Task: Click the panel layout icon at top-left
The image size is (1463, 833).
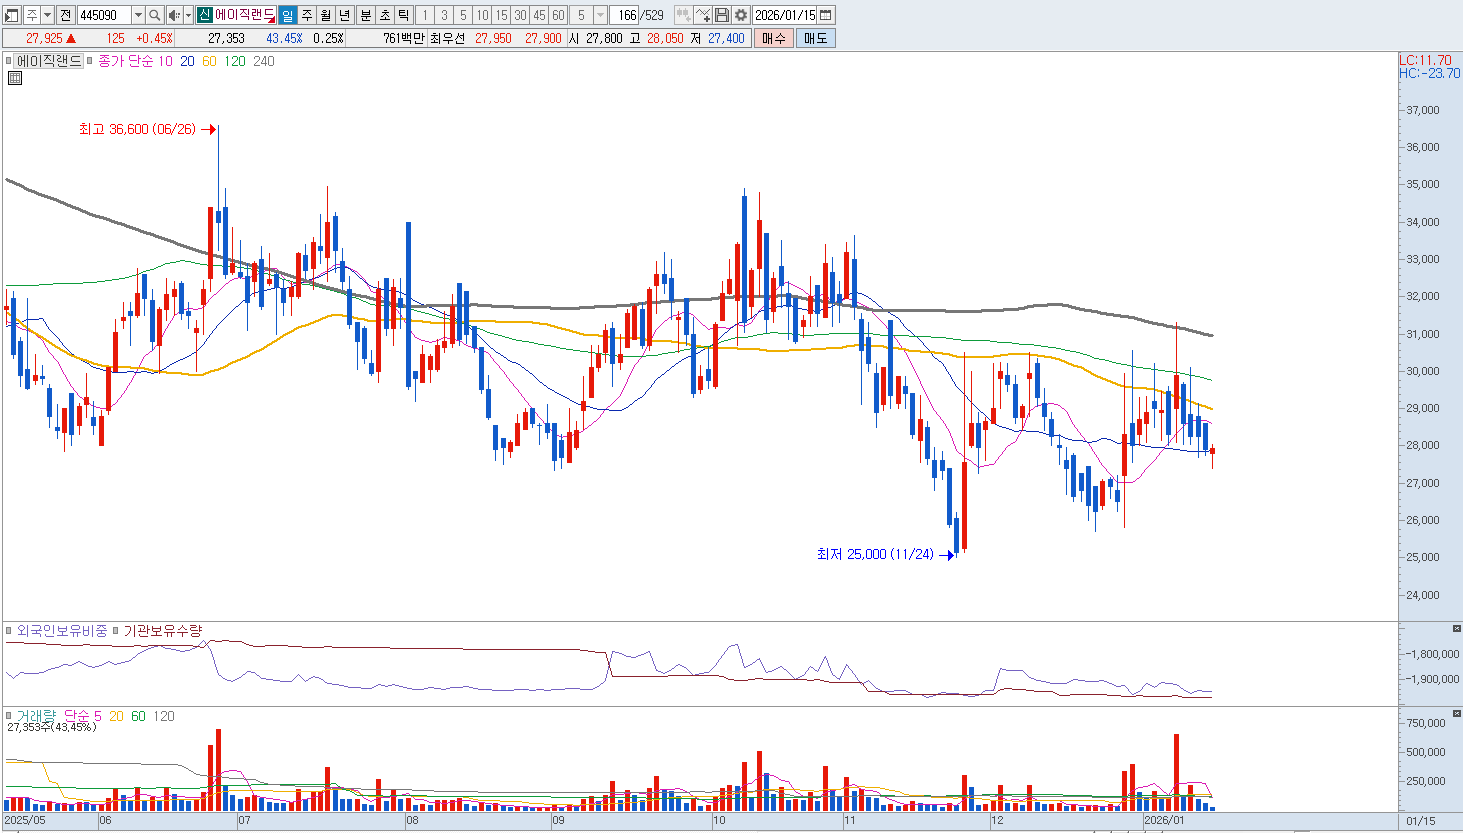Action: [x=12, y=15]
